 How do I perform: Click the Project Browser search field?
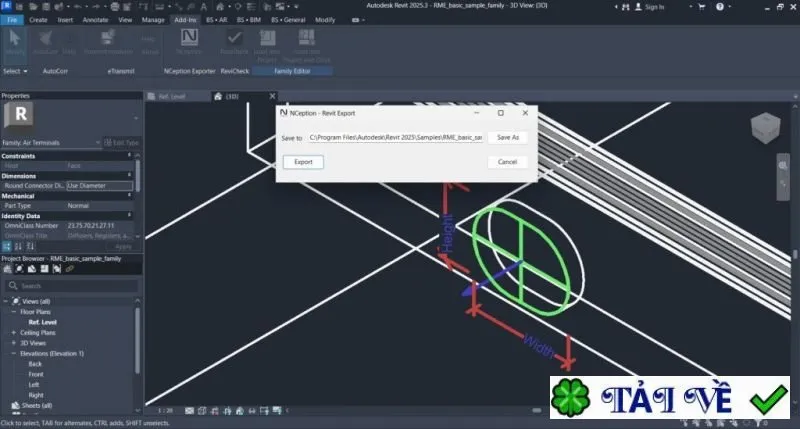tap(71, 286)
